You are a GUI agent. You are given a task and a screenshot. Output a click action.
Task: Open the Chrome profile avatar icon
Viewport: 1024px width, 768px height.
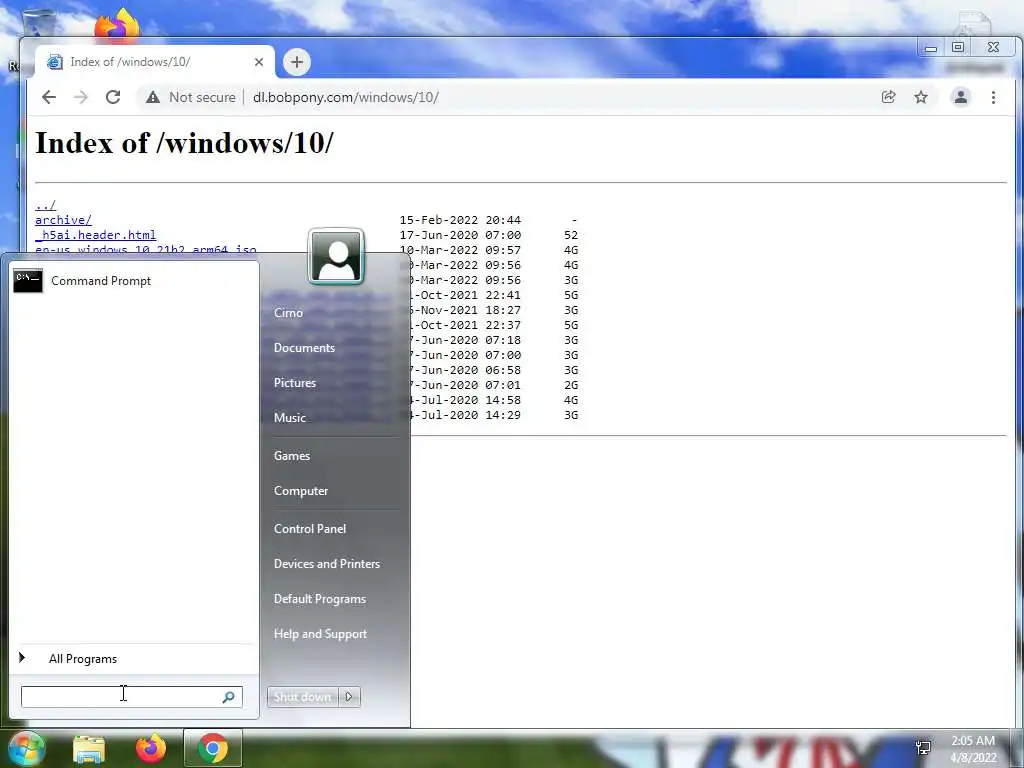961,97
